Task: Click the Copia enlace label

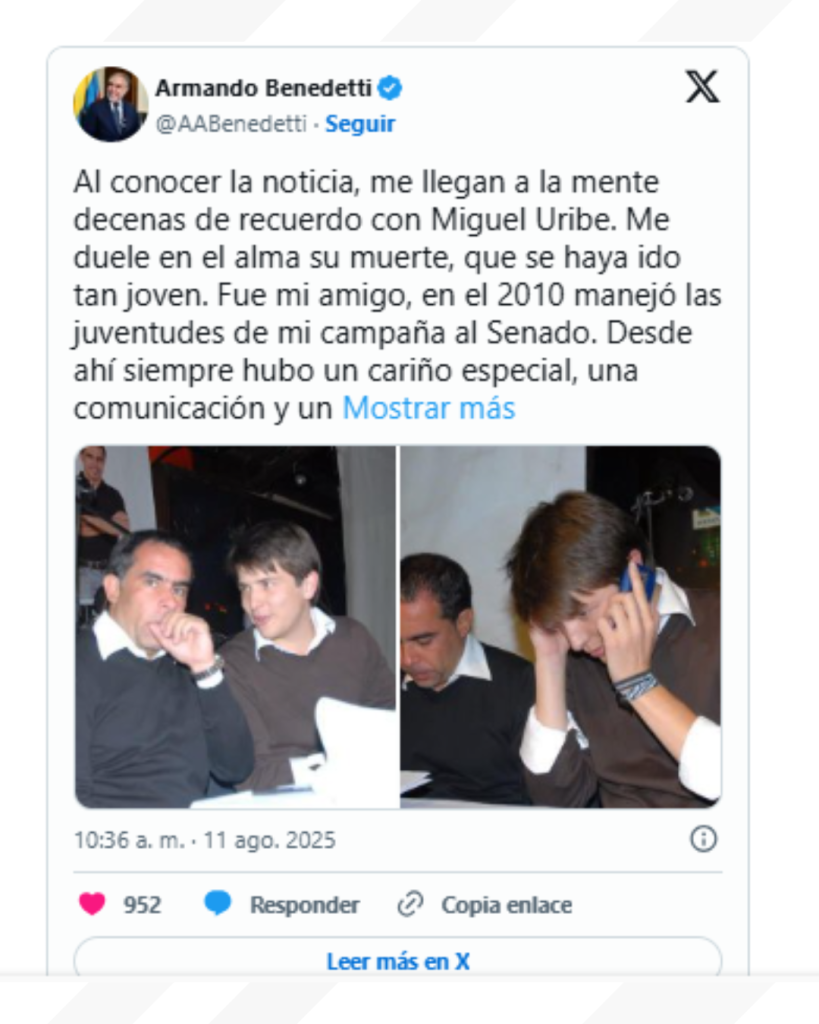Action: pyautogui.click(x=507, y=904)
